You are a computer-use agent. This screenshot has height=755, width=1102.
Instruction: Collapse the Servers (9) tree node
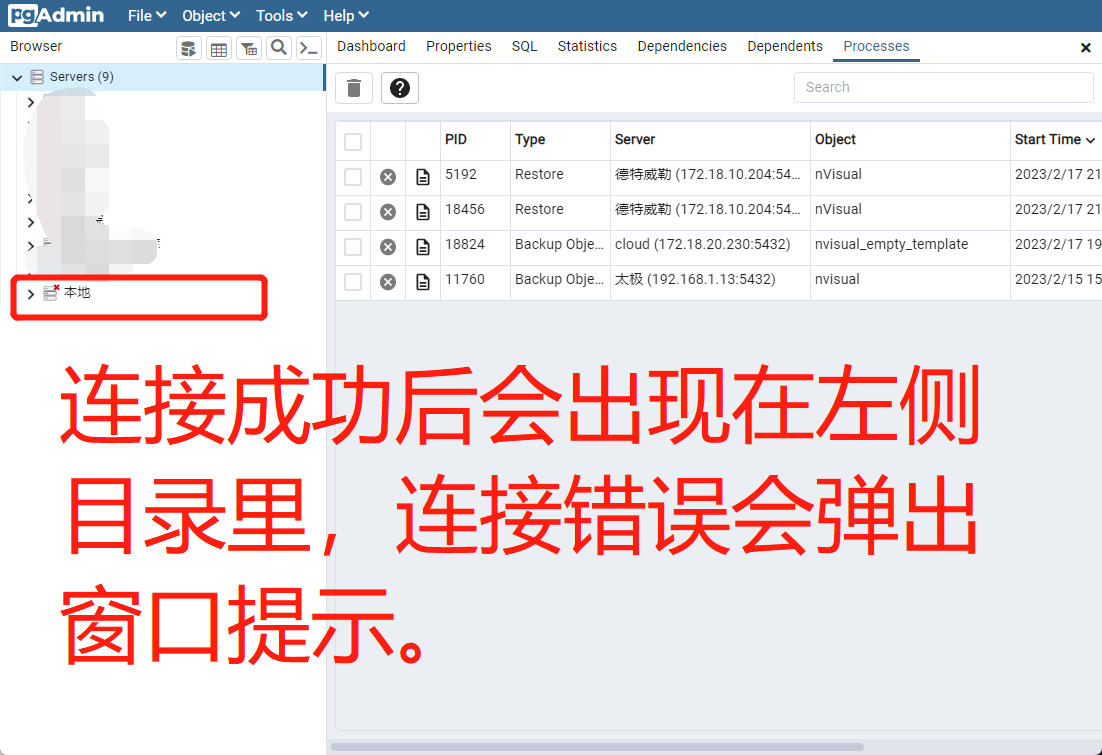tap(17, 77)
